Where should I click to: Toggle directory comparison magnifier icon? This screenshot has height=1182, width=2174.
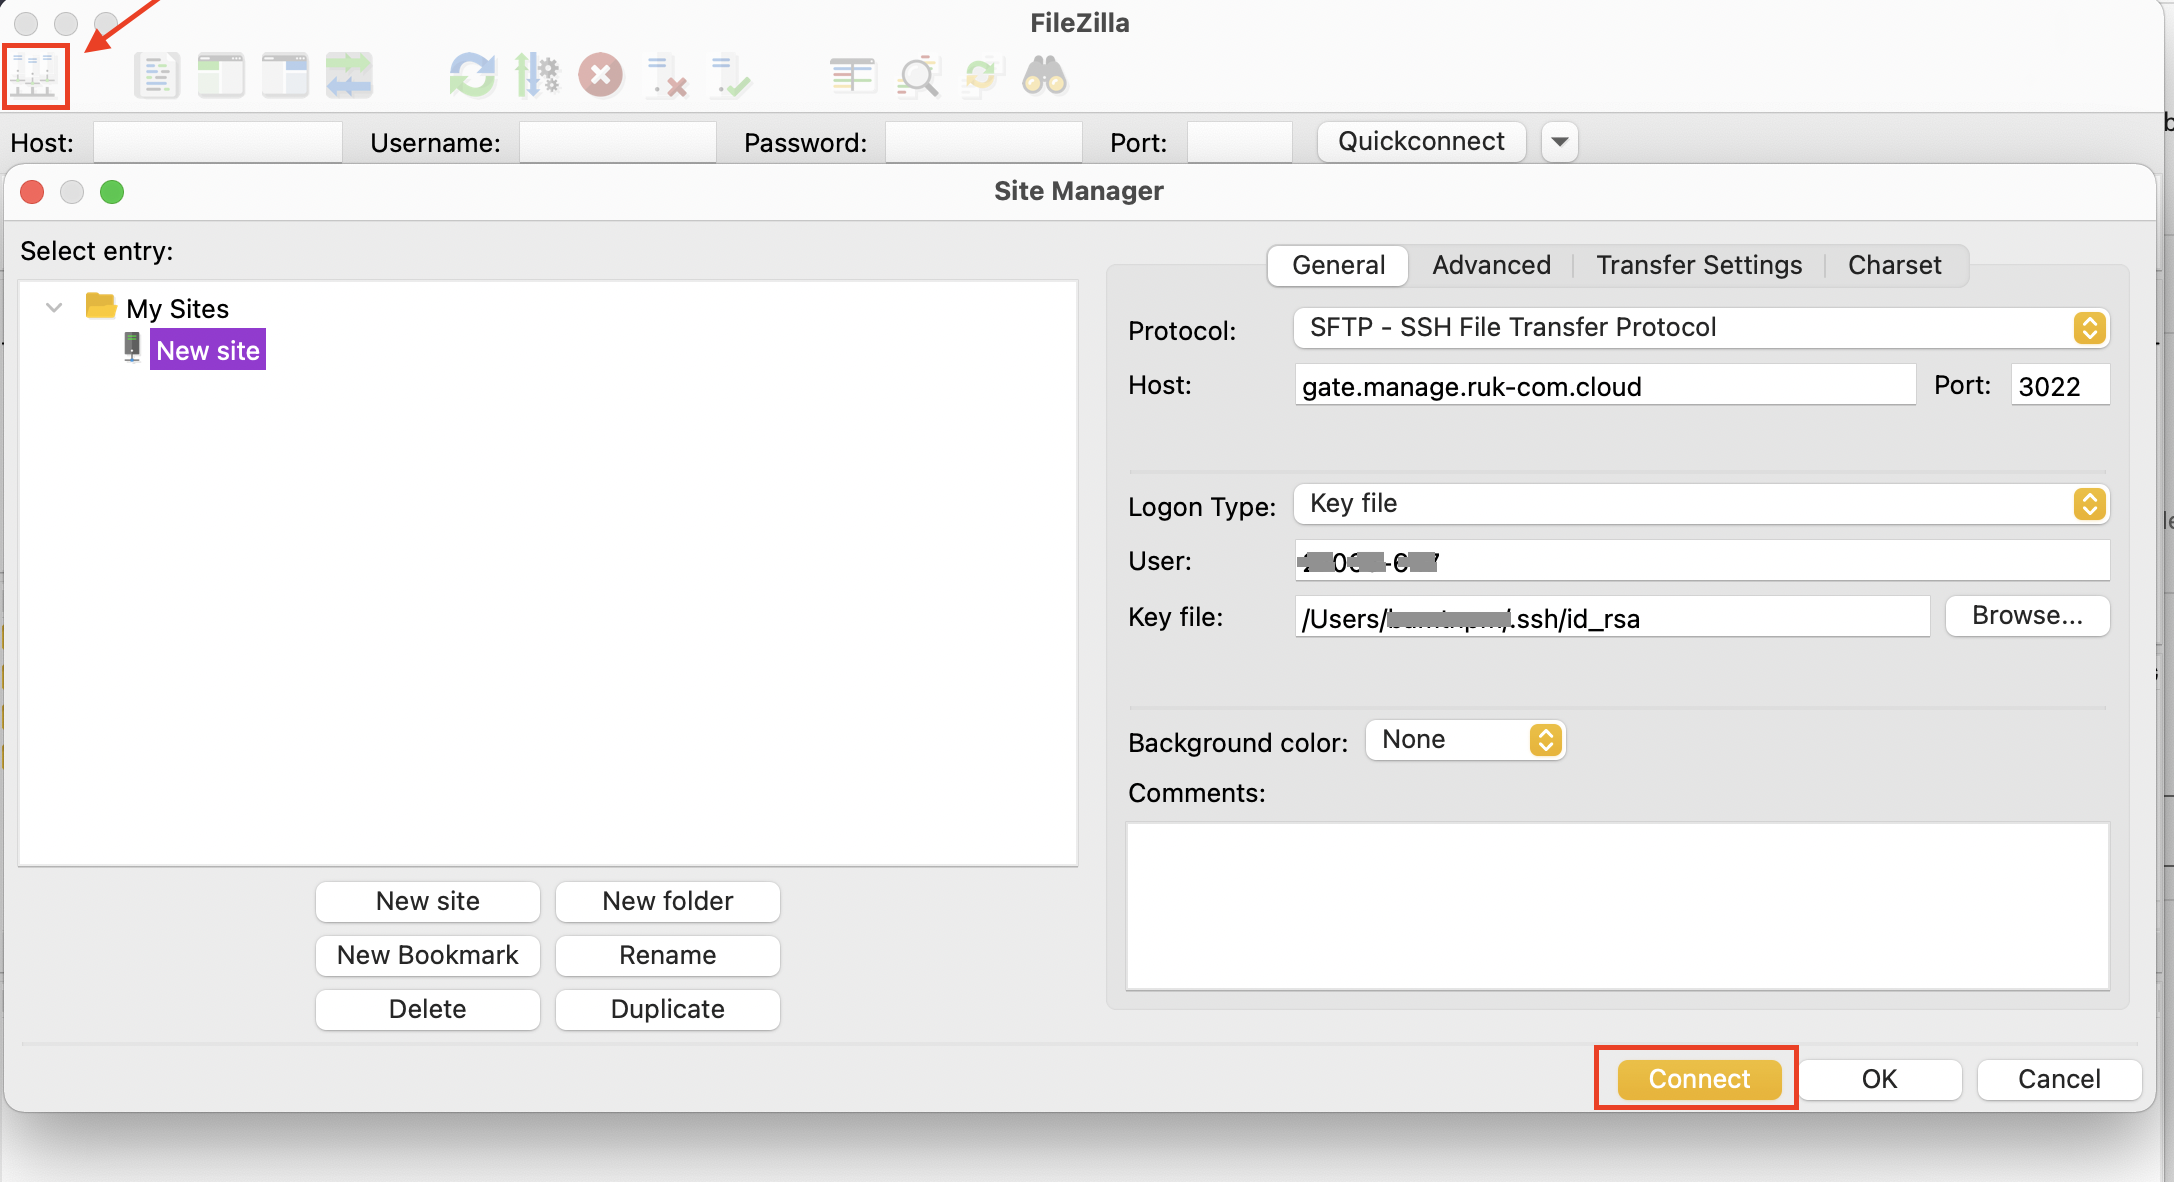(918, 76)
